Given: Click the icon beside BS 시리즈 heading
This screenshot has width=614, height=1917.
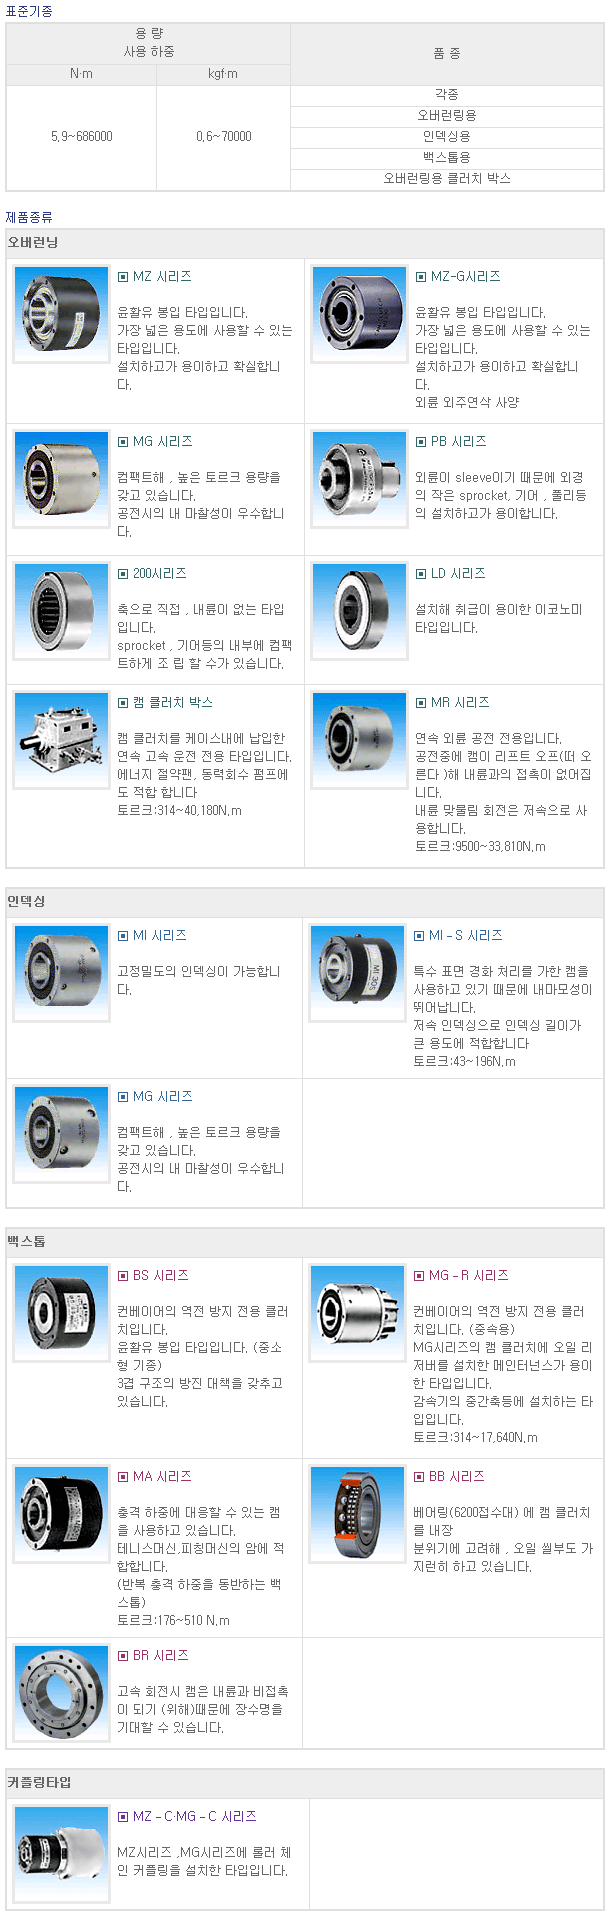Looking at the screenshot, I should pos(123,1276).
